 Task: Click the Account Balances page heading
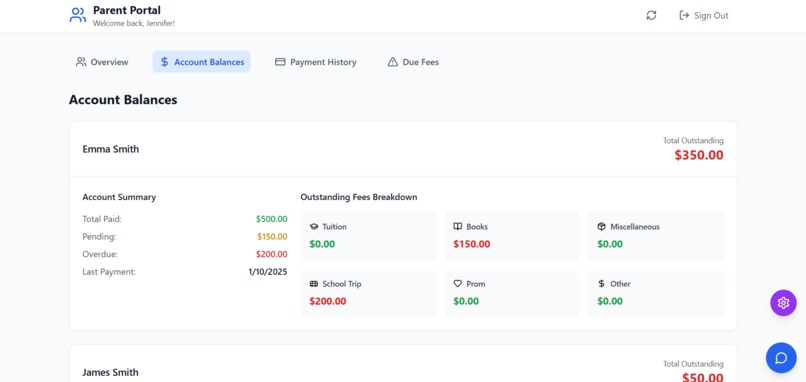point(123,100)
